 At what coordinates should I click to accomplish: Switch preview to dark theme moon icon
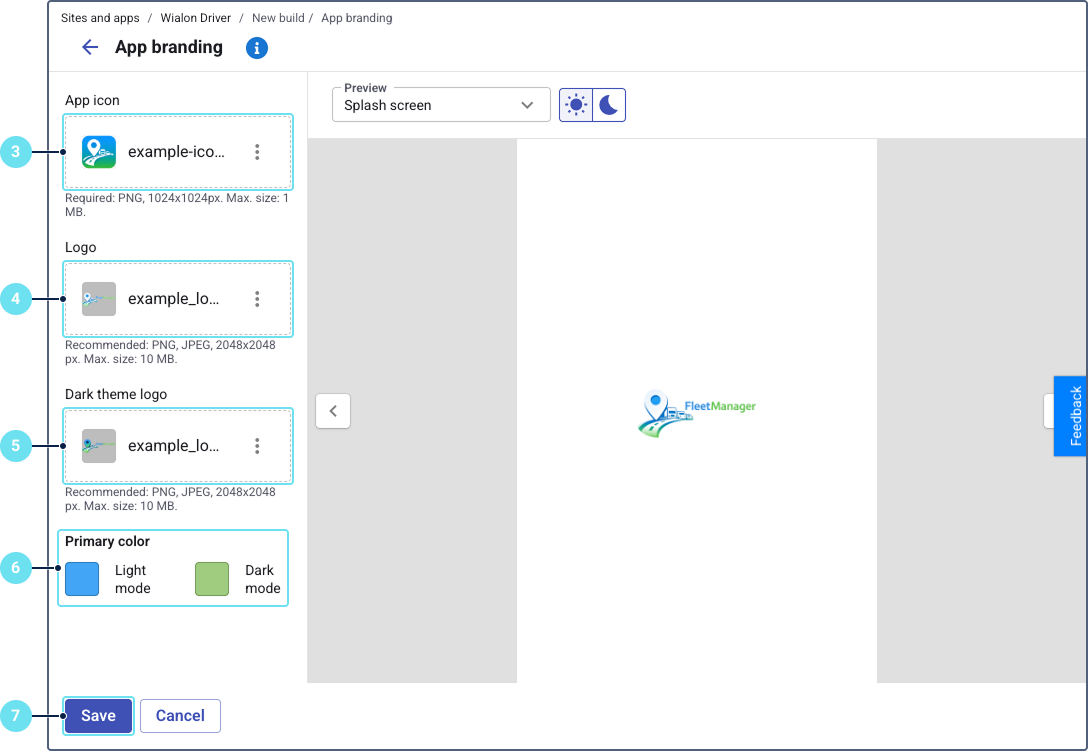(x=609, y=105)
